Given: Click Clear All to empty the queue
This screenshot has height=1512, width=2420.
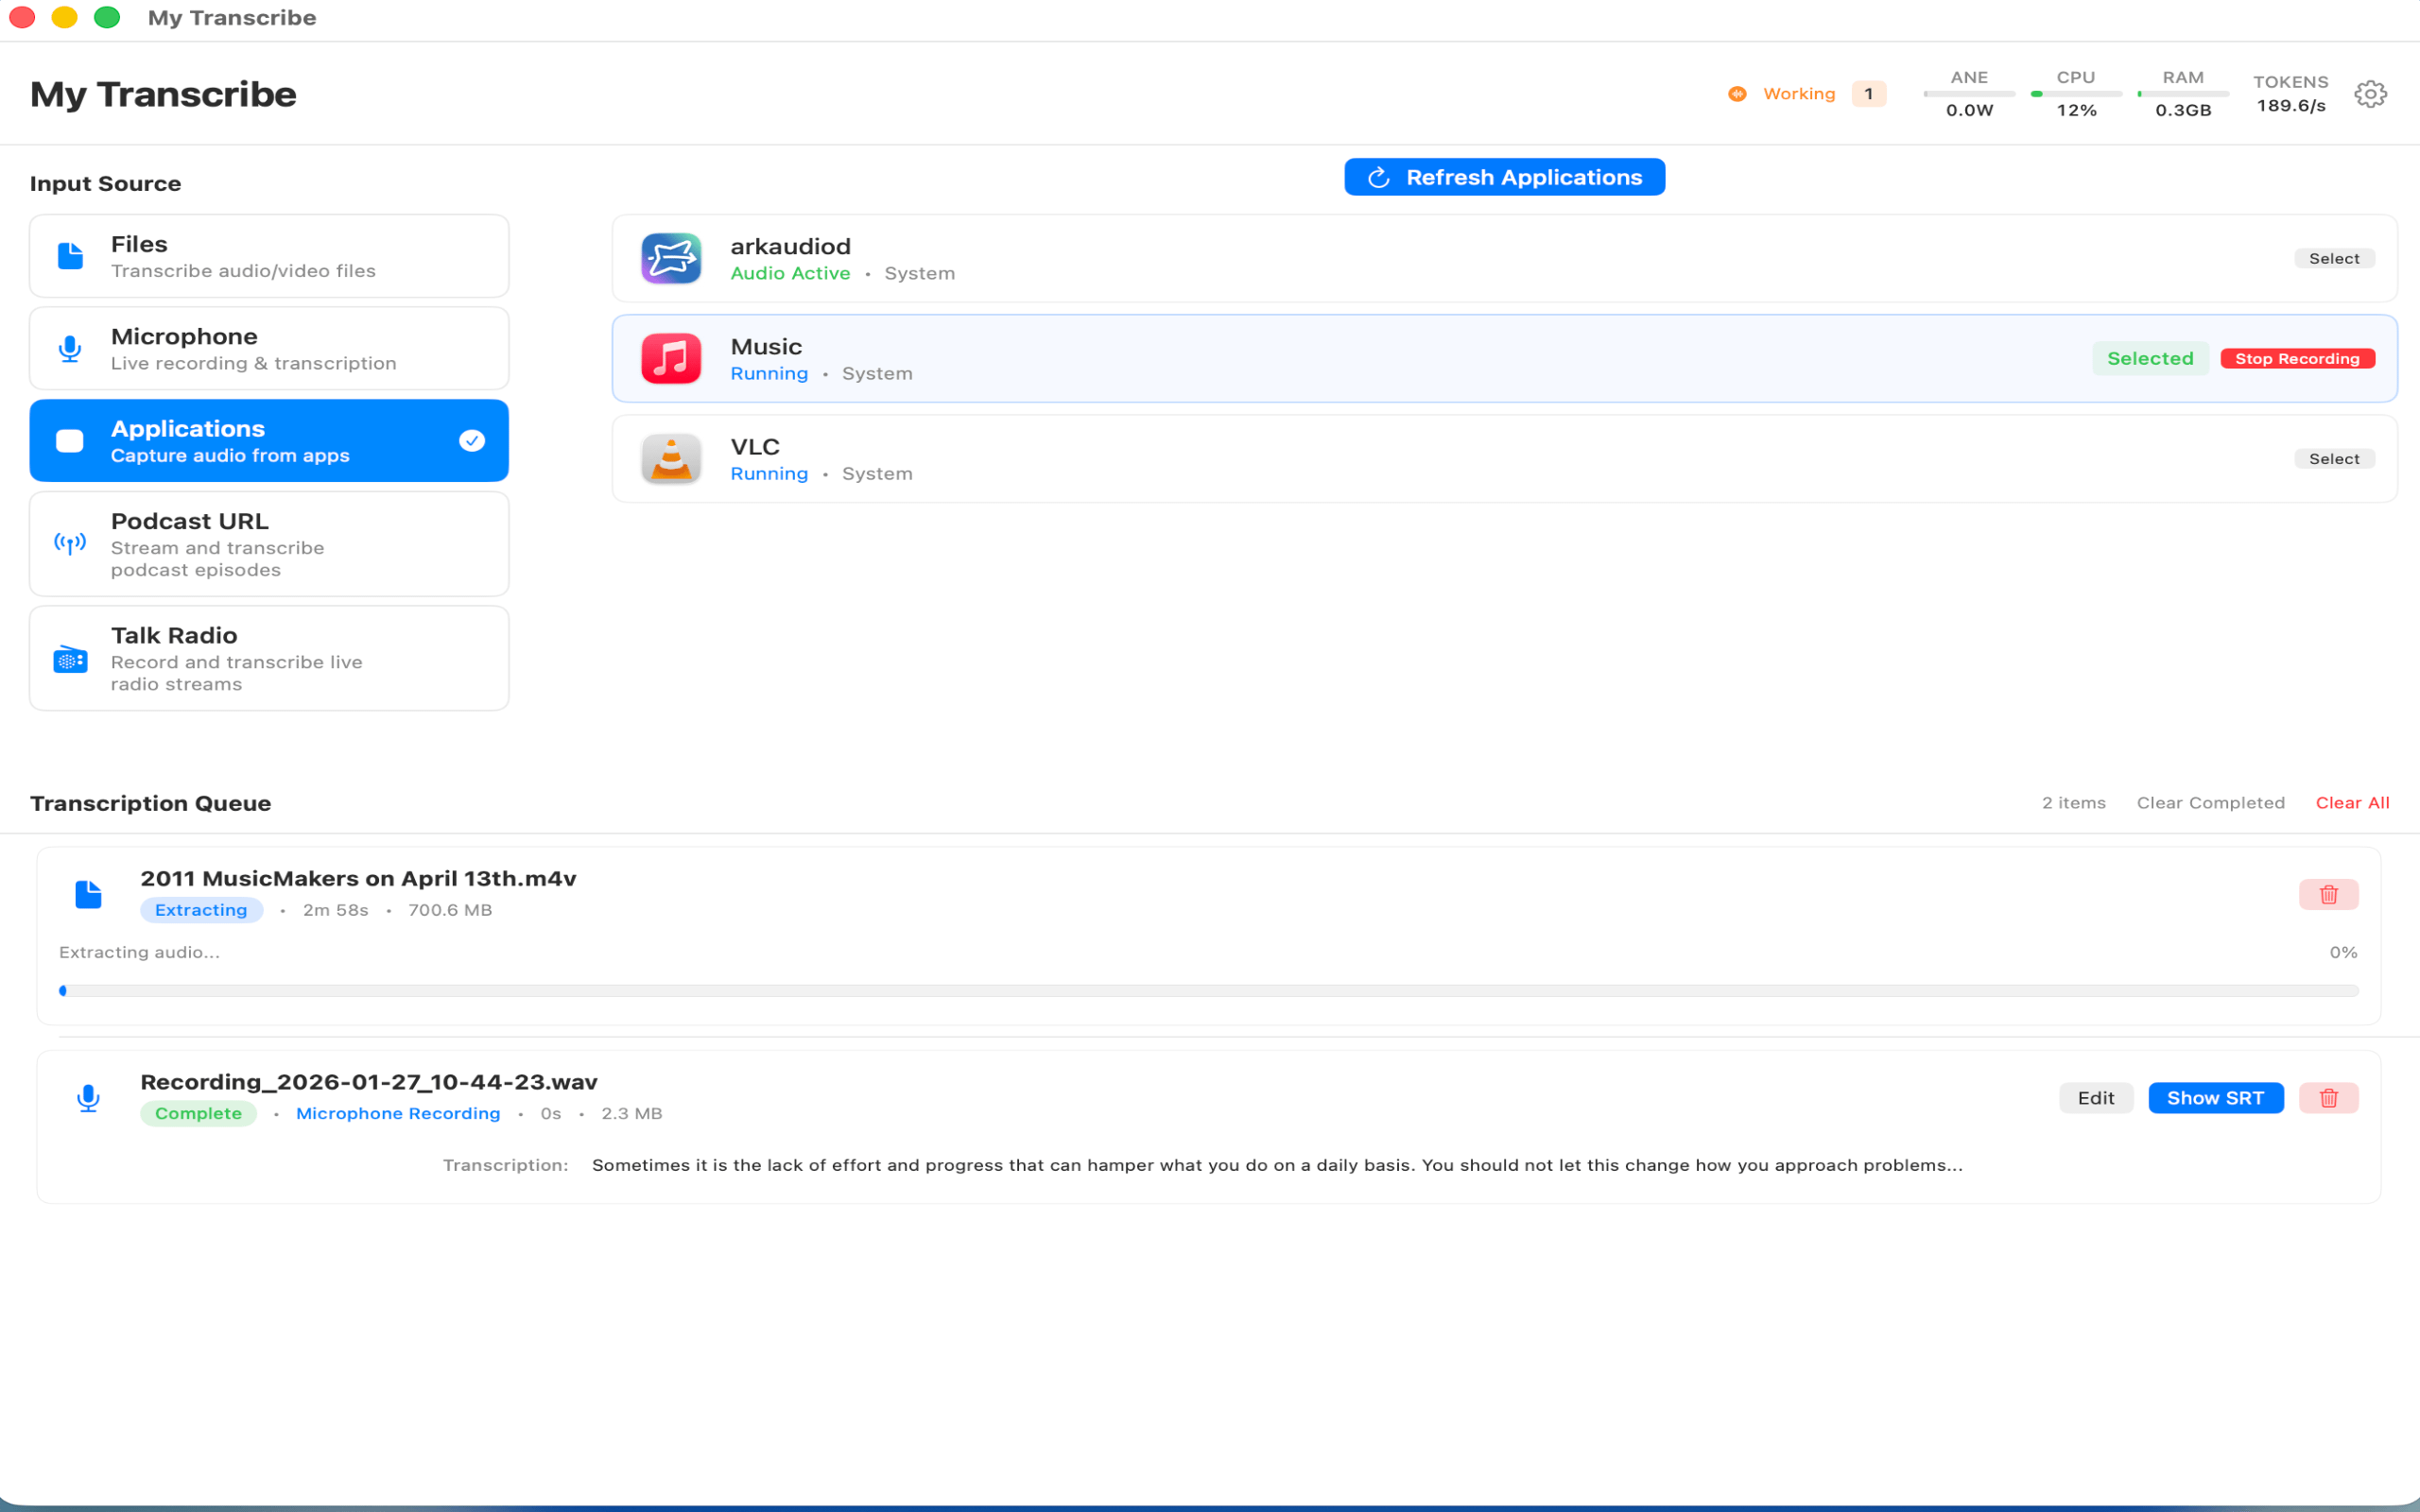Looking at the screenshot, I should coord(2352,802).
